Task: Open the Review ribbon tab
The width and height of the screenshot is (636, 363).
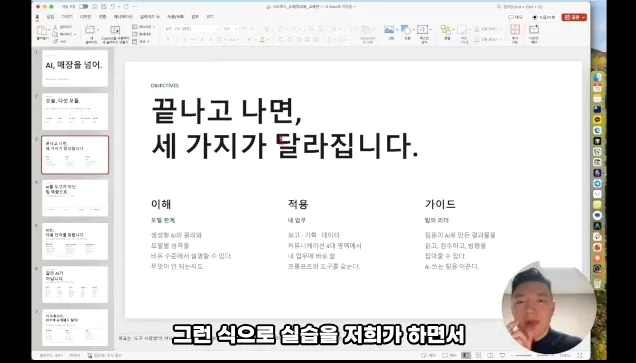Action: coord(195,17)
